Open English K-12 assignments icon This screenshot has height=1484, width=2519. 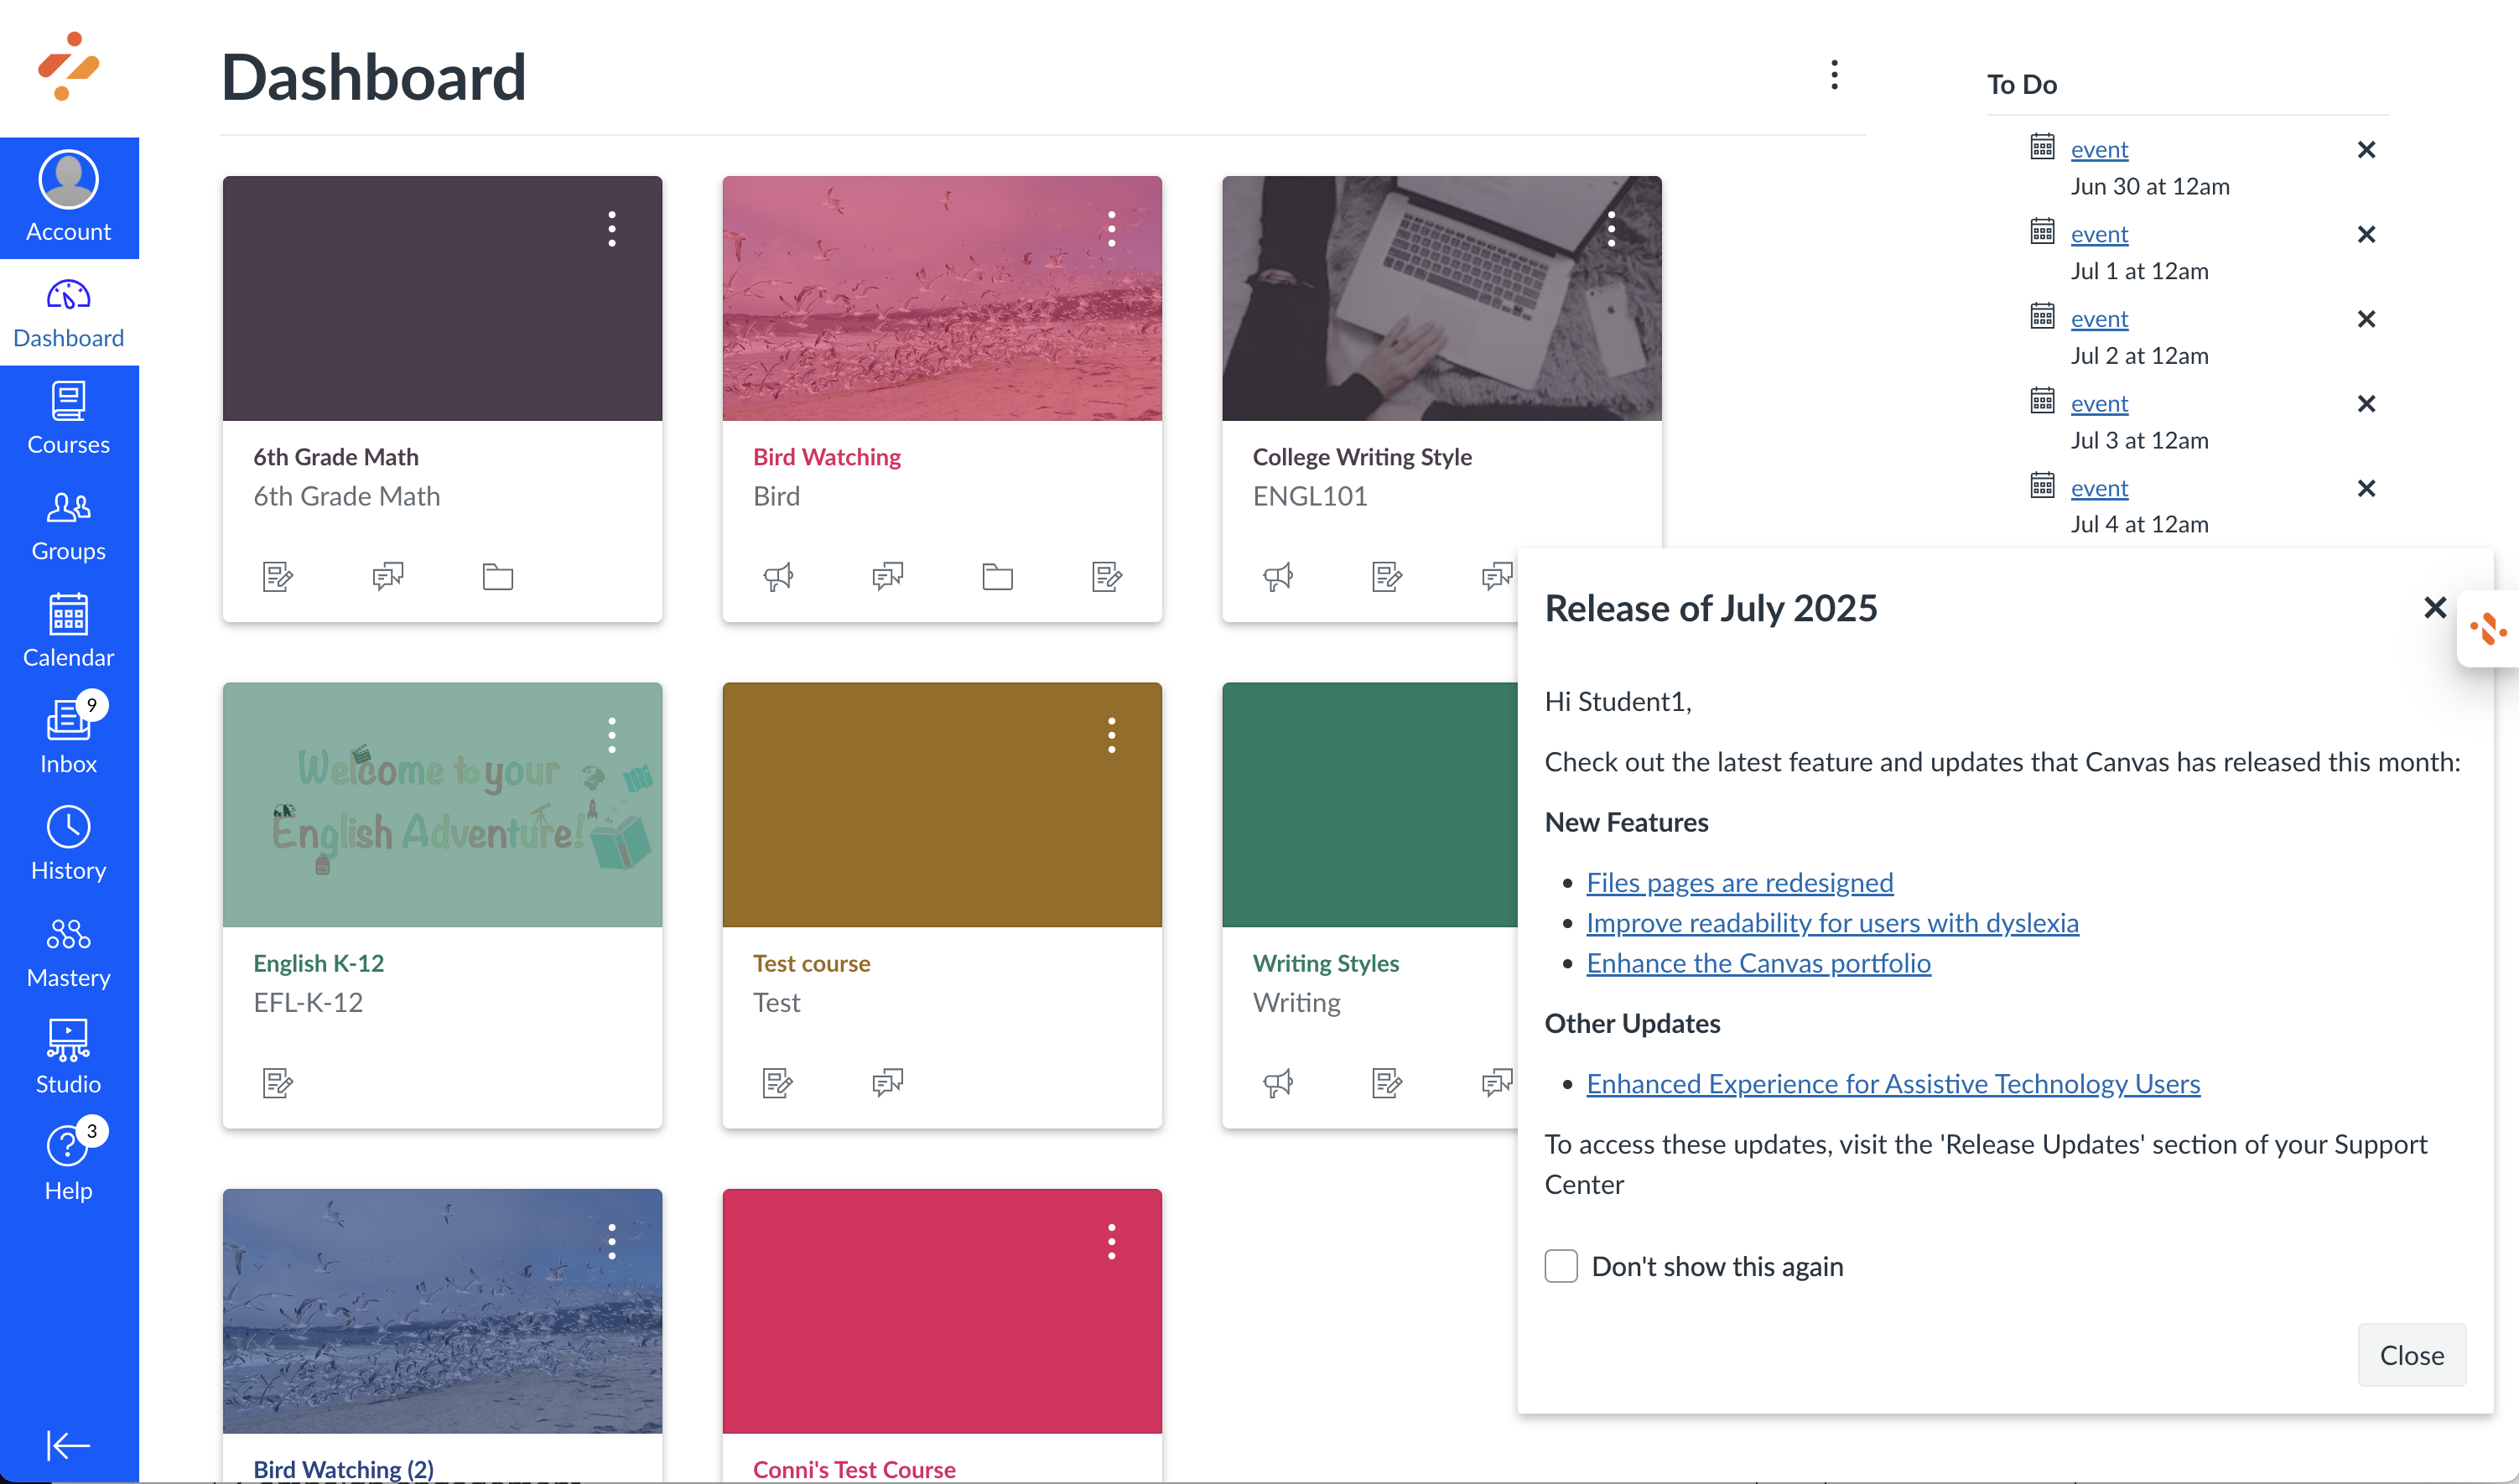(277, 1083)
